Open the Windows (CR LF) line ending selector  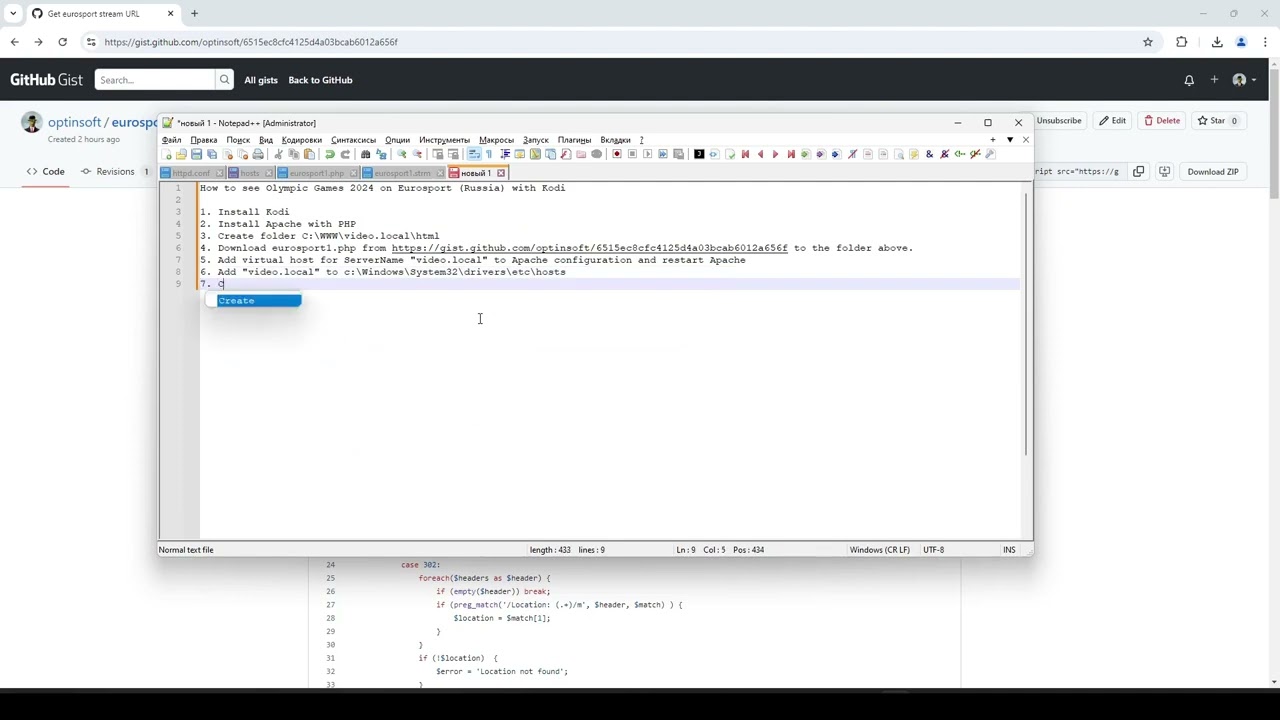click(879, 550)
